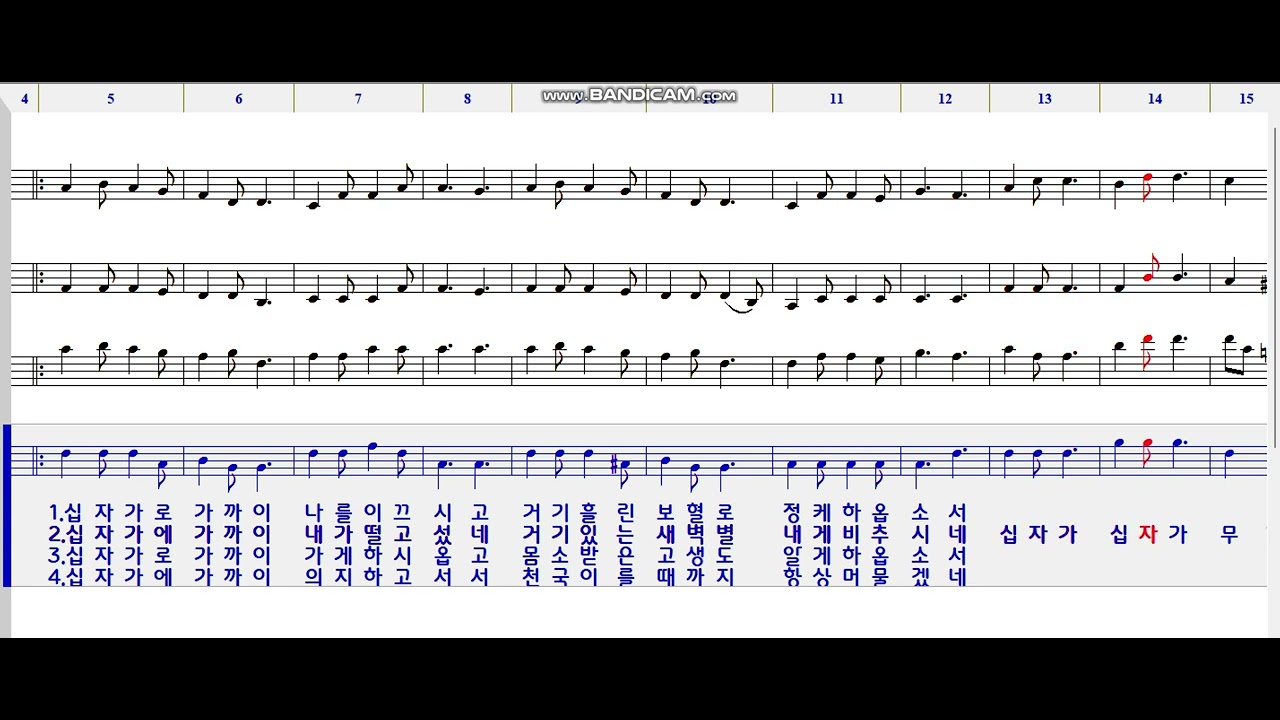Select measure 8 on the top ruler
This screenshot has height=720, width=1280.
467,99
